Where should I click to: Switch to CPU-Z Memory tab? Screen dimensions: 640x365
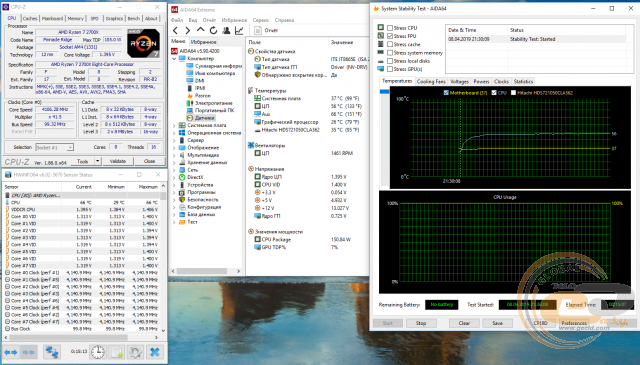pos(76,18)
